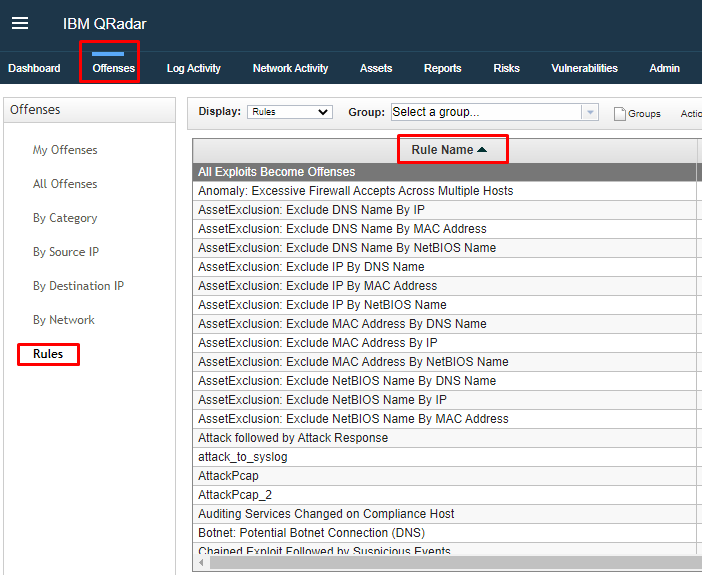Select Rules in the Offenses sidebar

(48, 354)
